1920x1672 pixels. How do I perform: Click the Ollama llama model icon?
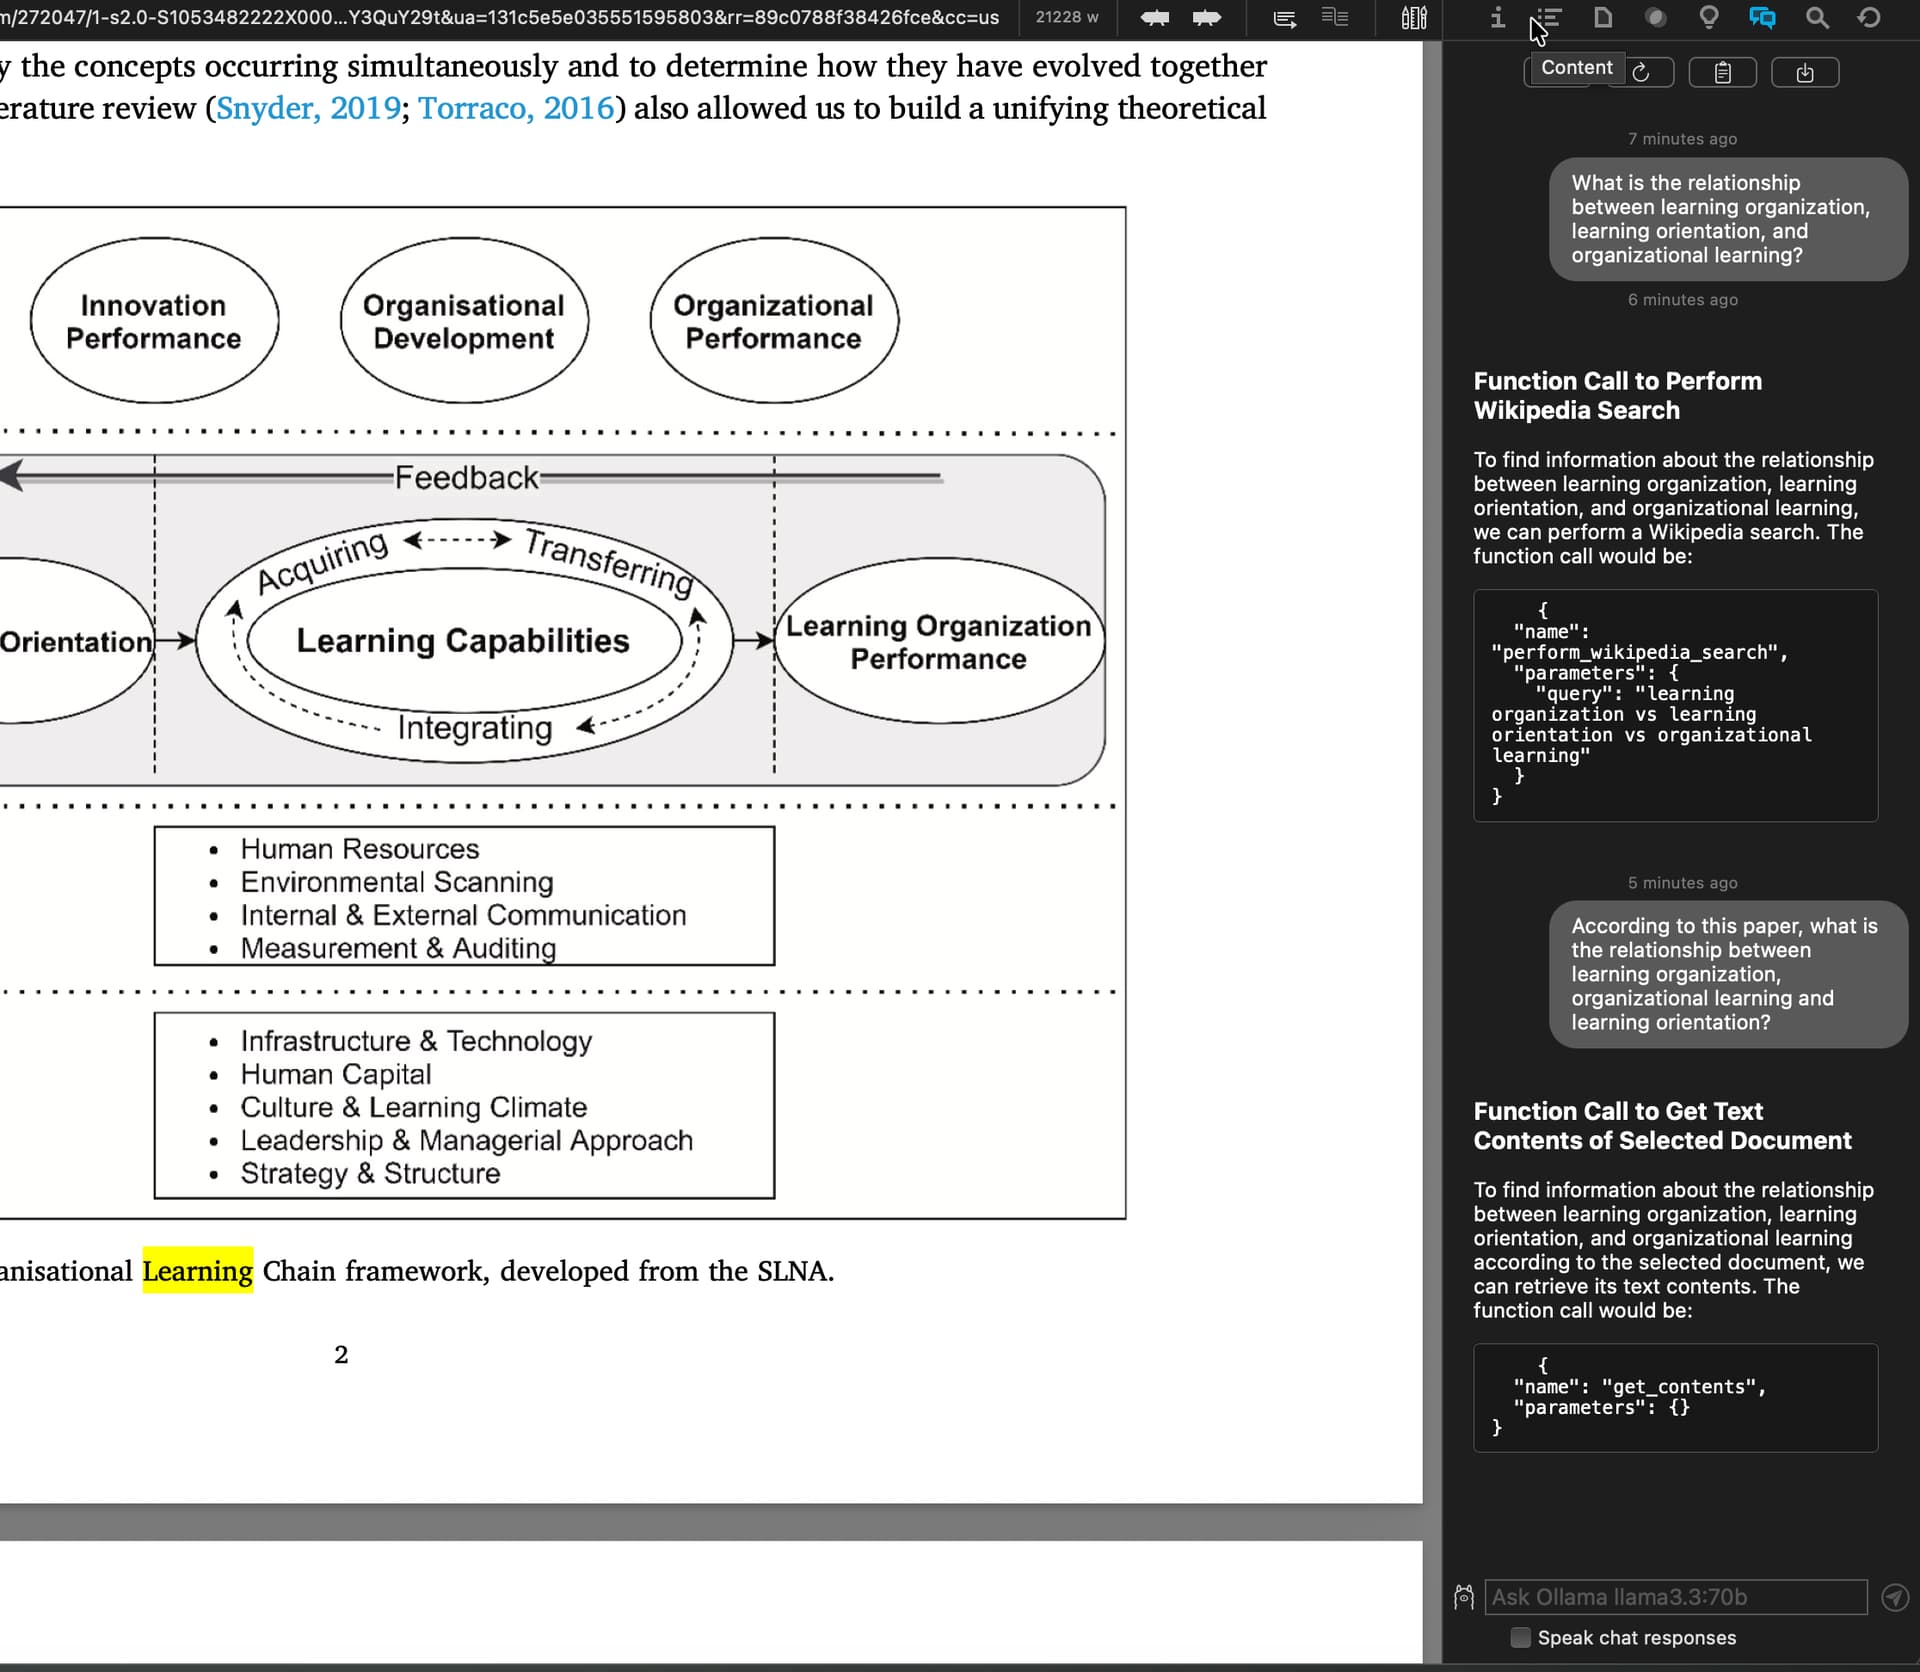coord(1464,1597)
